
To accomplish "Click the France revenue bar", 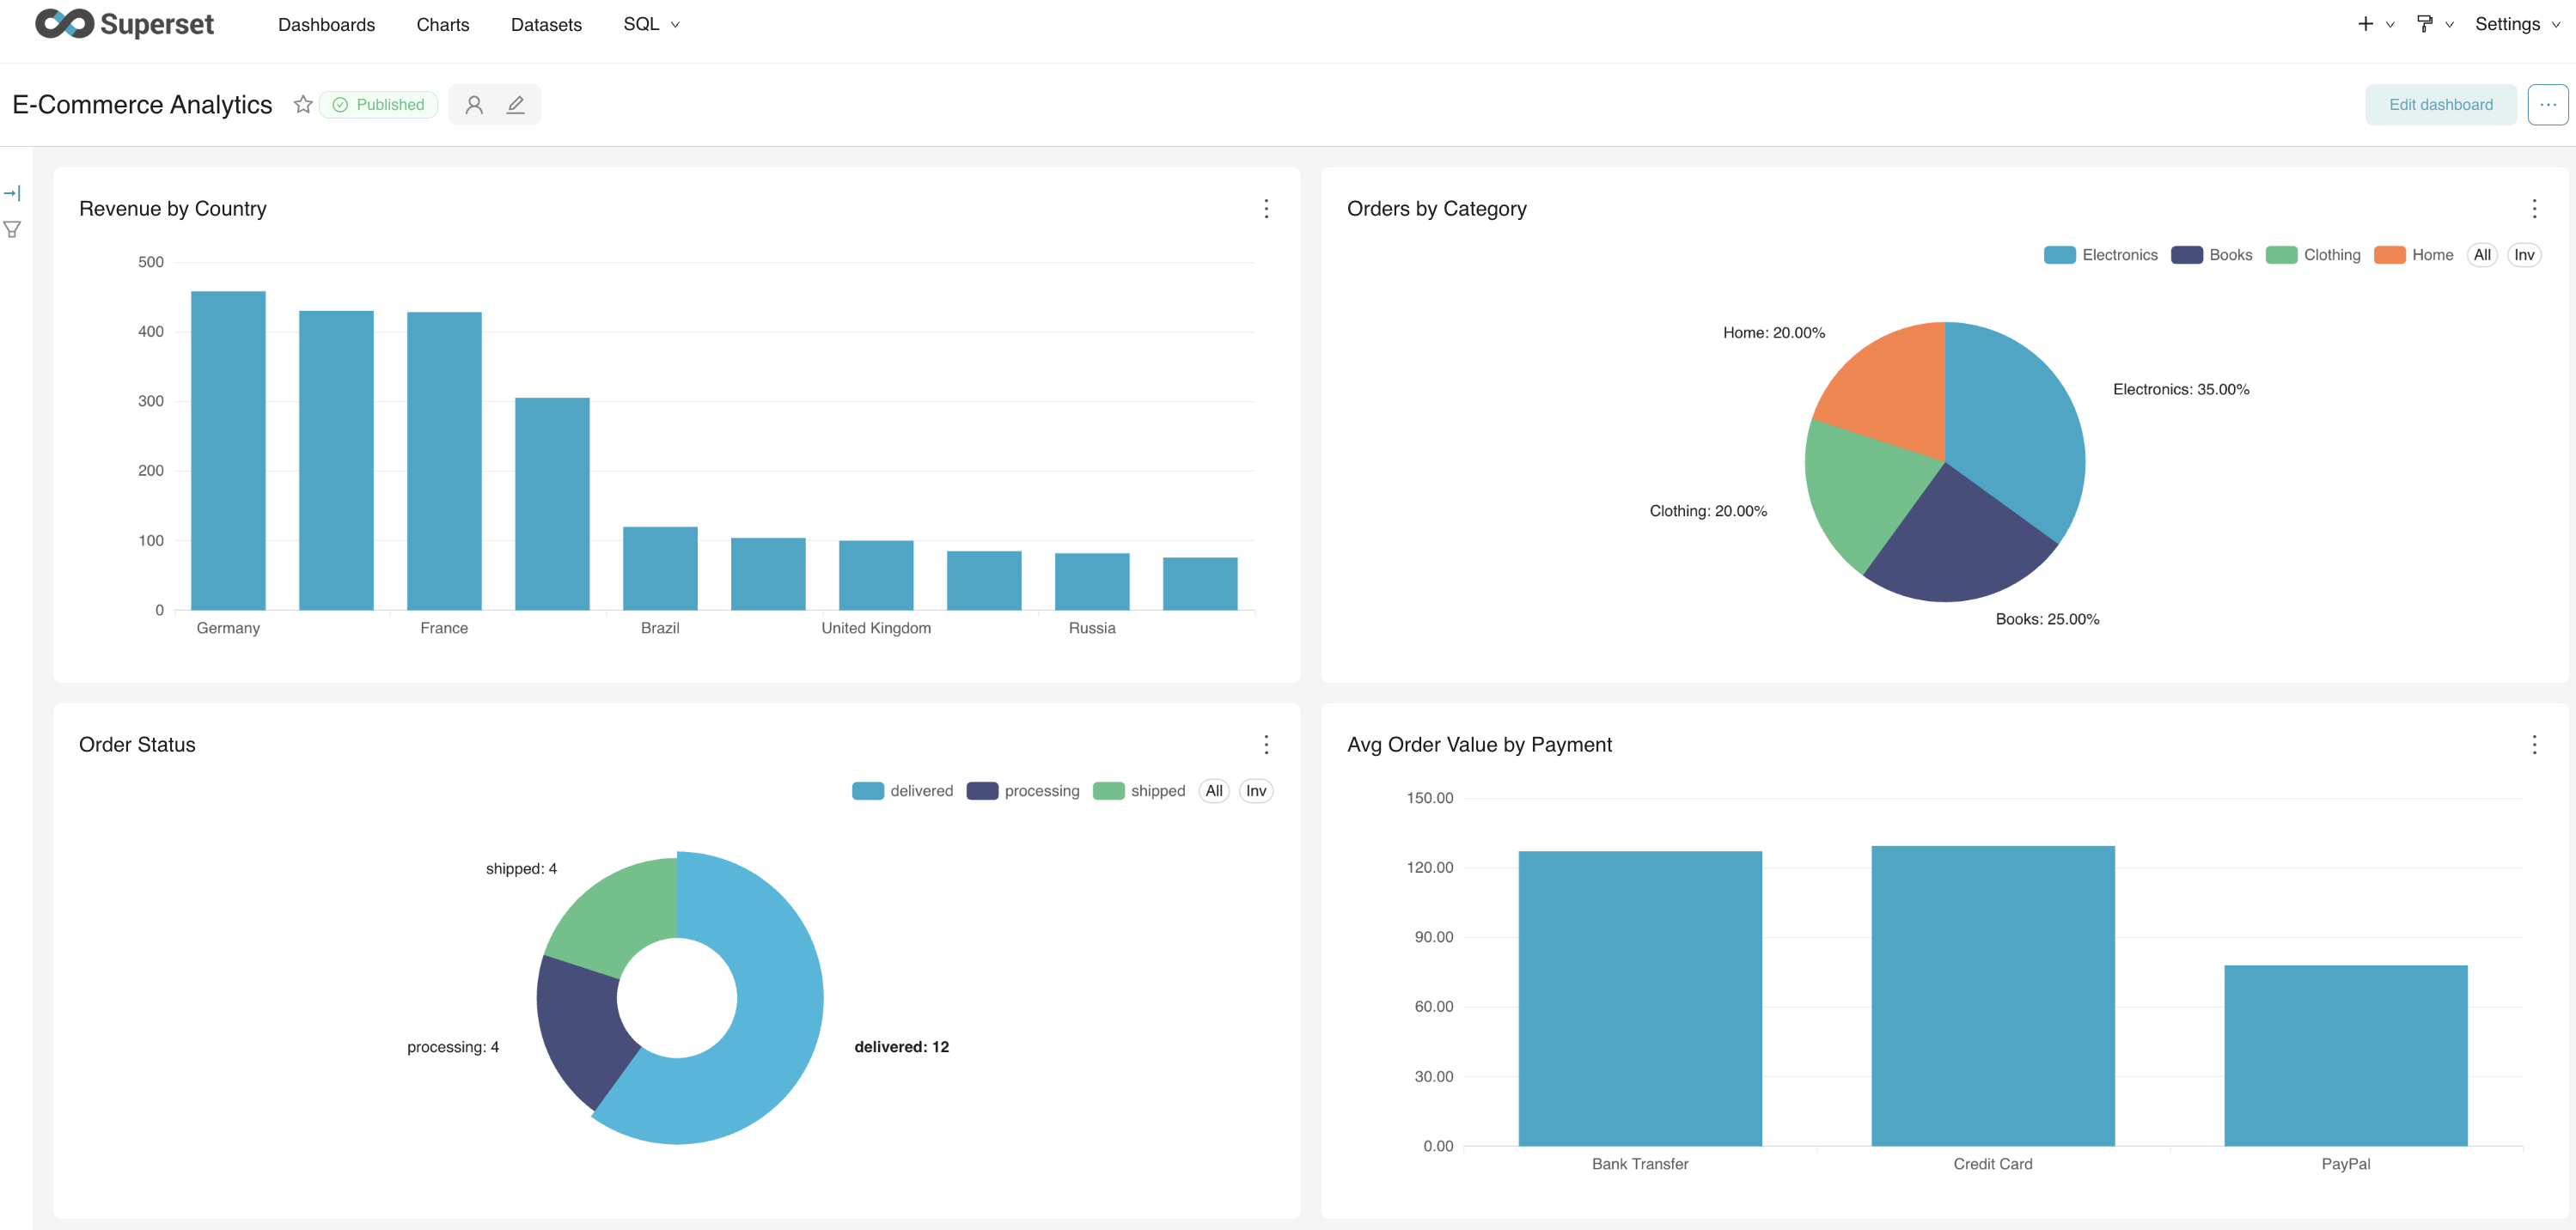I will click(x=444, y=461).
